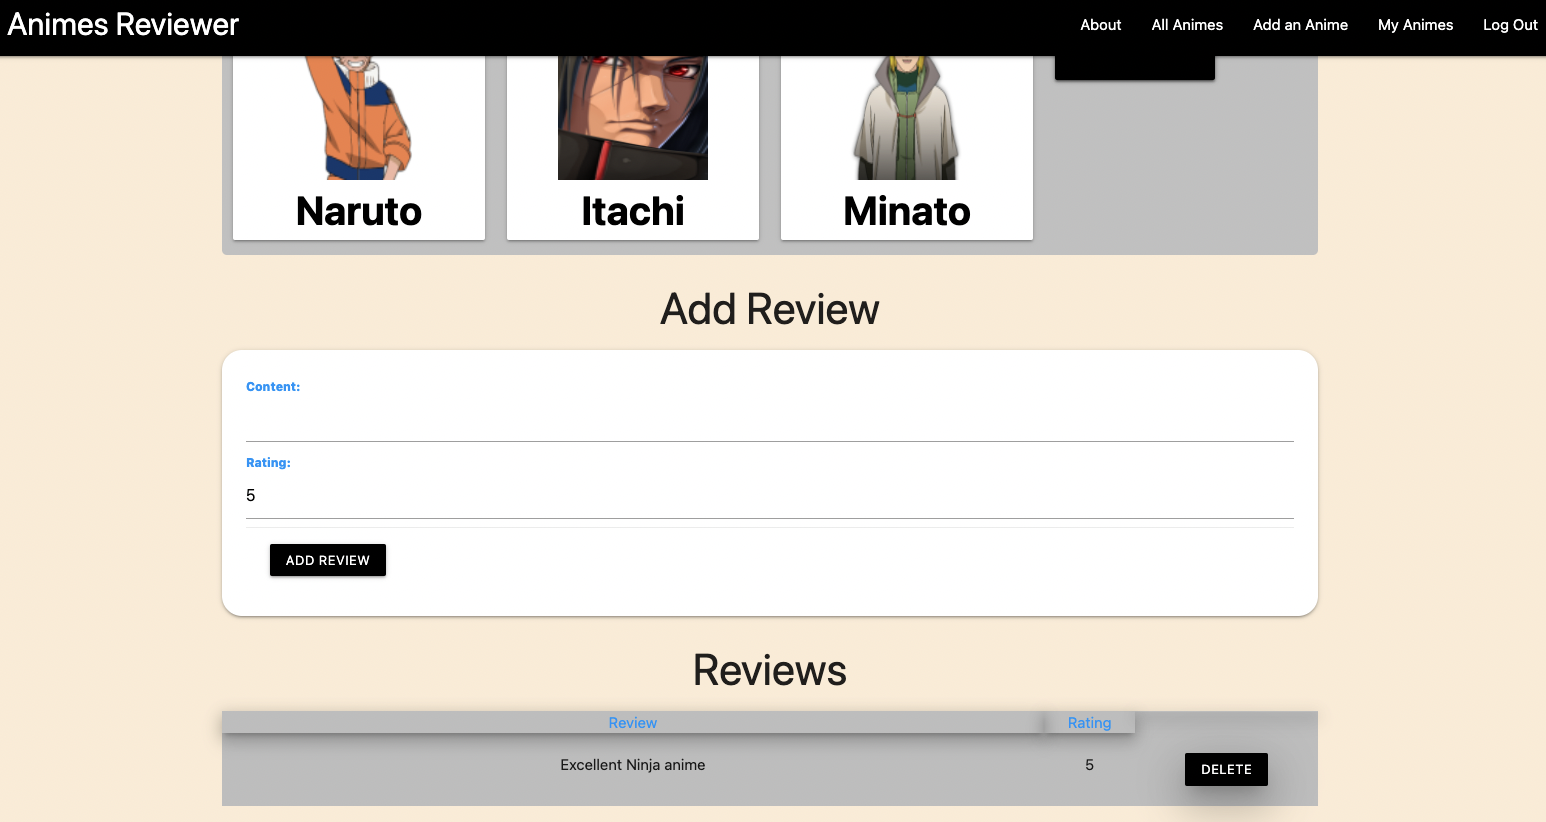Open the About page
Image resolution: width=1546 pixels, height=822 pixels.
tap(1100, 25)
